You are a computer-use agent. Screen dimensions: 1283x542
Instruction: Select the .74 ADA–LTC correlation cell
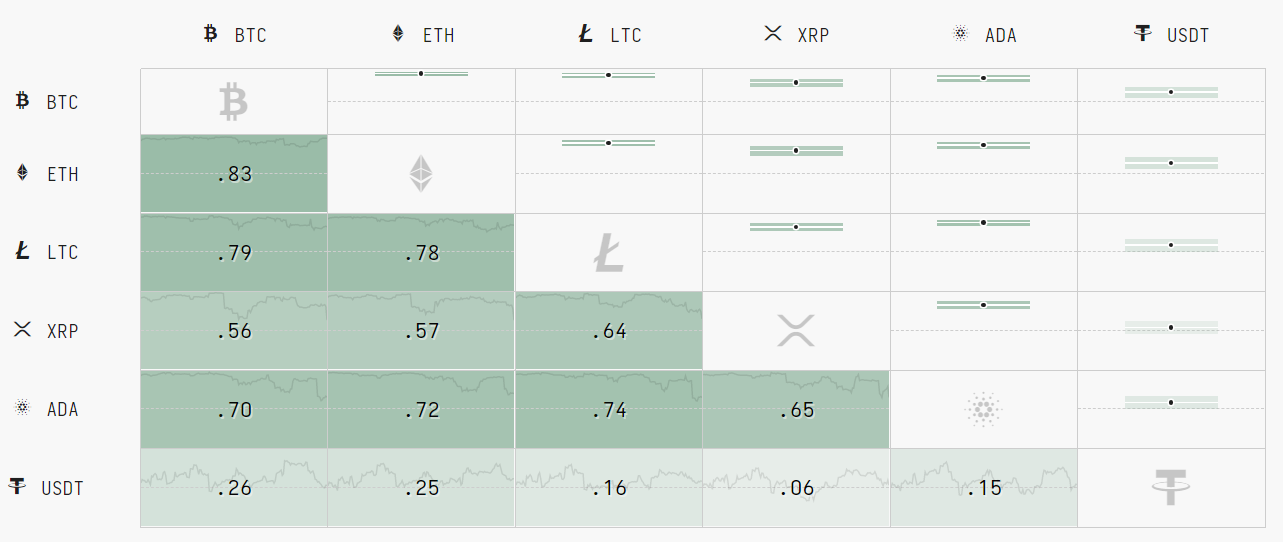(x=608, y=410)
